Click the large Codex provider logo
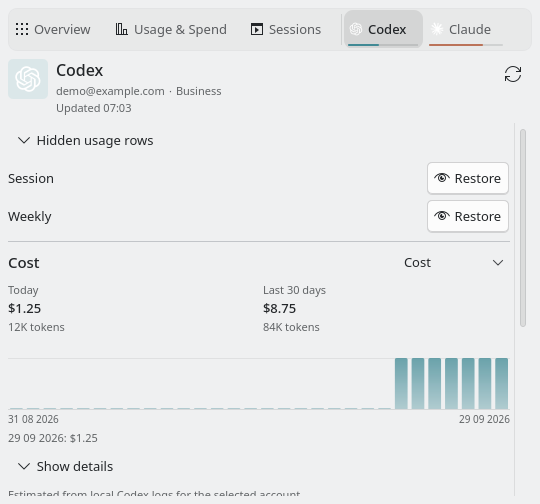Viewport: 540px width, 504px height. point(28,79)
